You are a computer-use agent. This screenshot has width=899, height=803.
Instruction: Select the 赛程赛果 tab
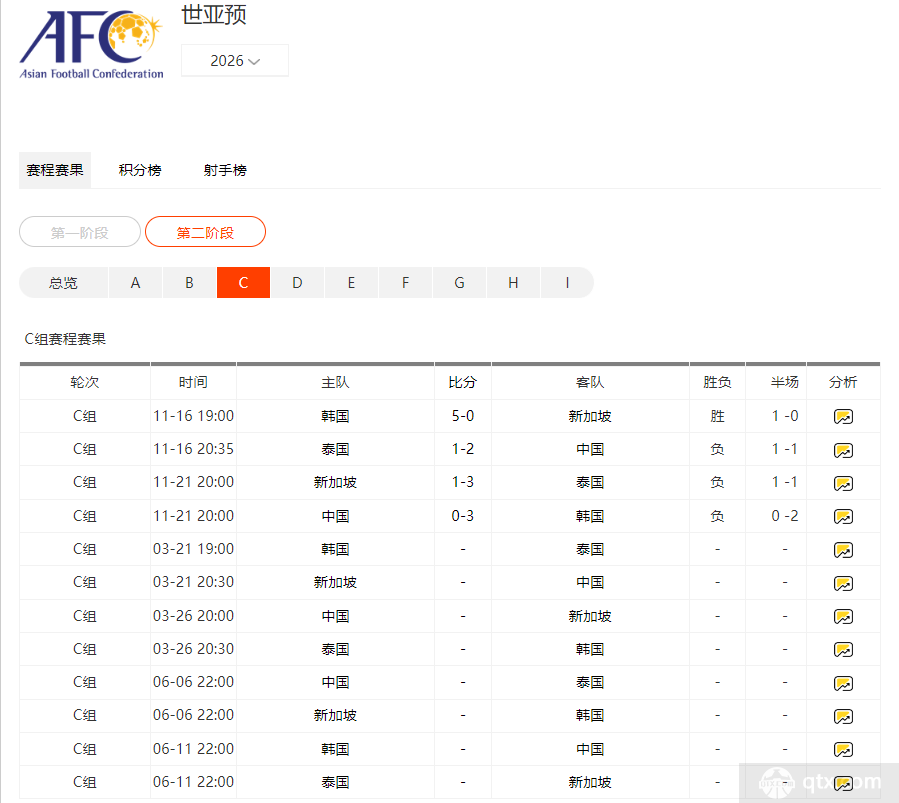[54, 170]
